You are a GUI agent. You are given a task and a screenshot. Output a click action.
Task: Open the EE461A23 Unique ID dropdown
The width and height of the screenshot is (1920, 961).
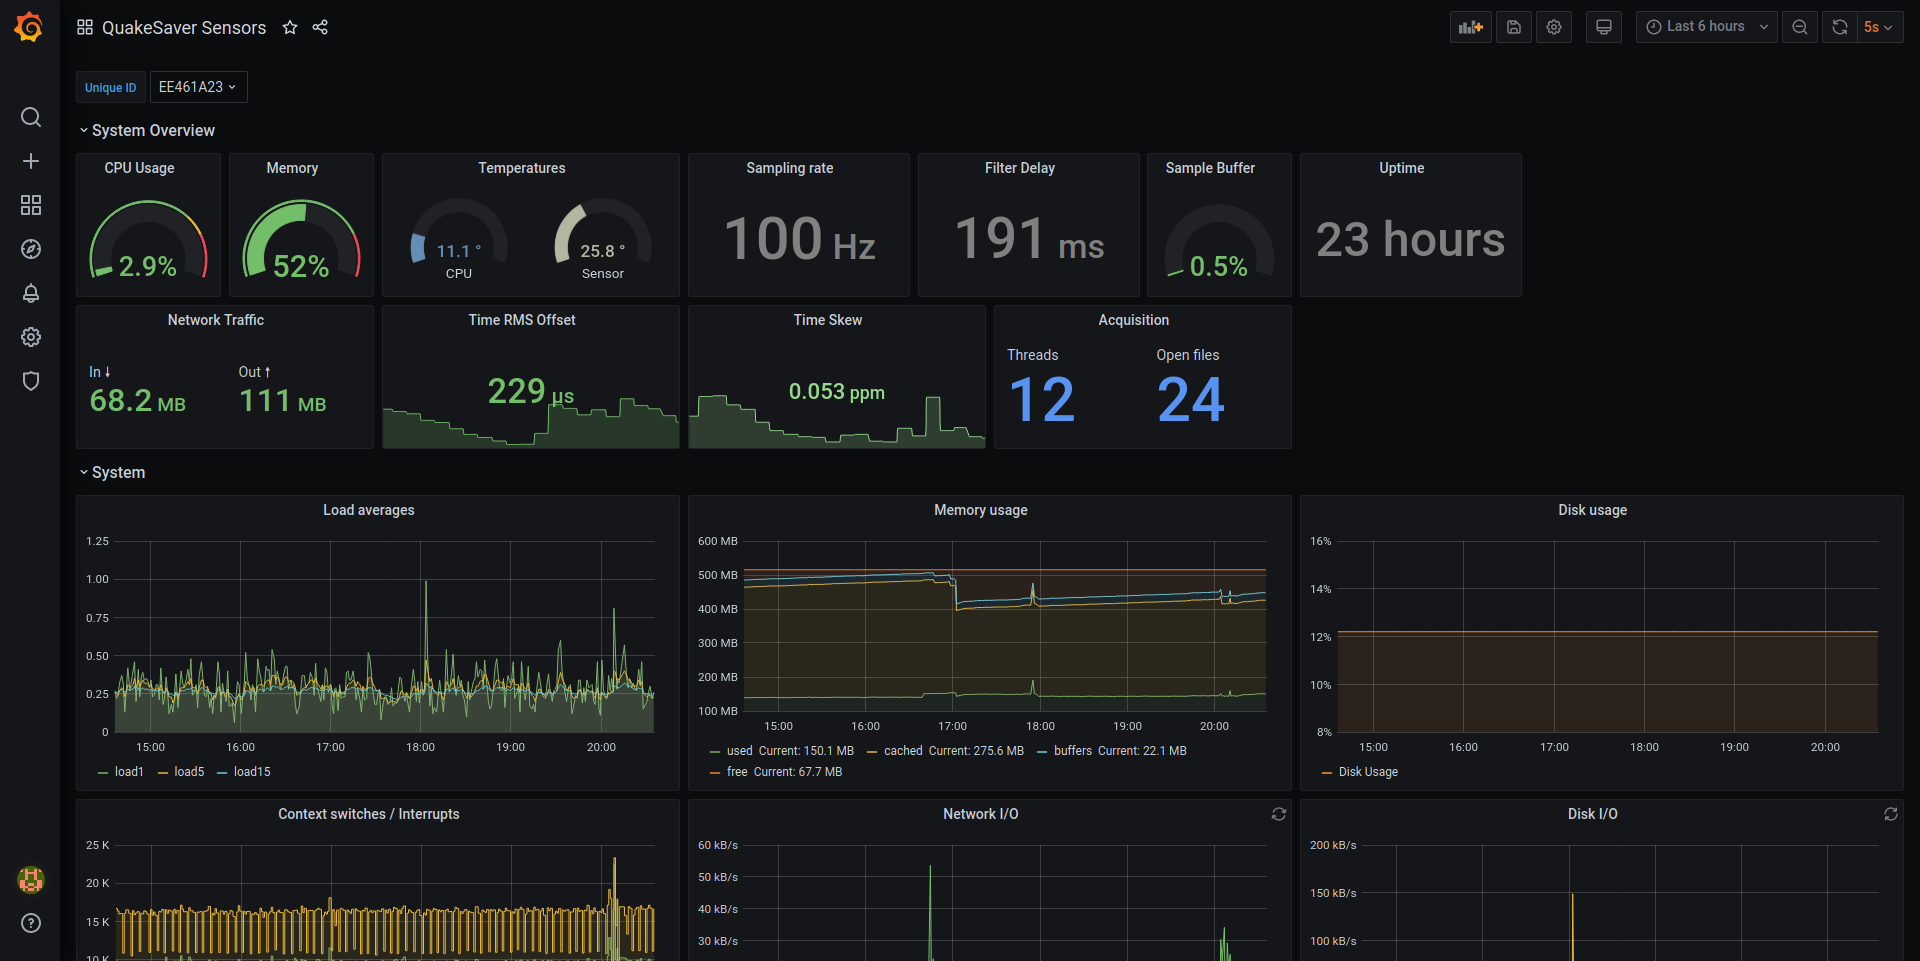coord(198,87)
